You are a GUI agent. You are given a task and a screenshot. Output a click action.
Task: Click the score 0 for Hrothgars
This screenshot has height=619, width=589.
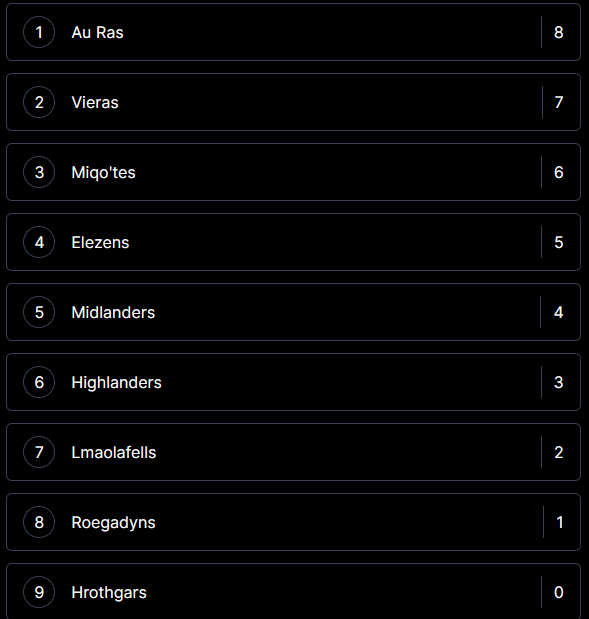[x=559, y=592]
